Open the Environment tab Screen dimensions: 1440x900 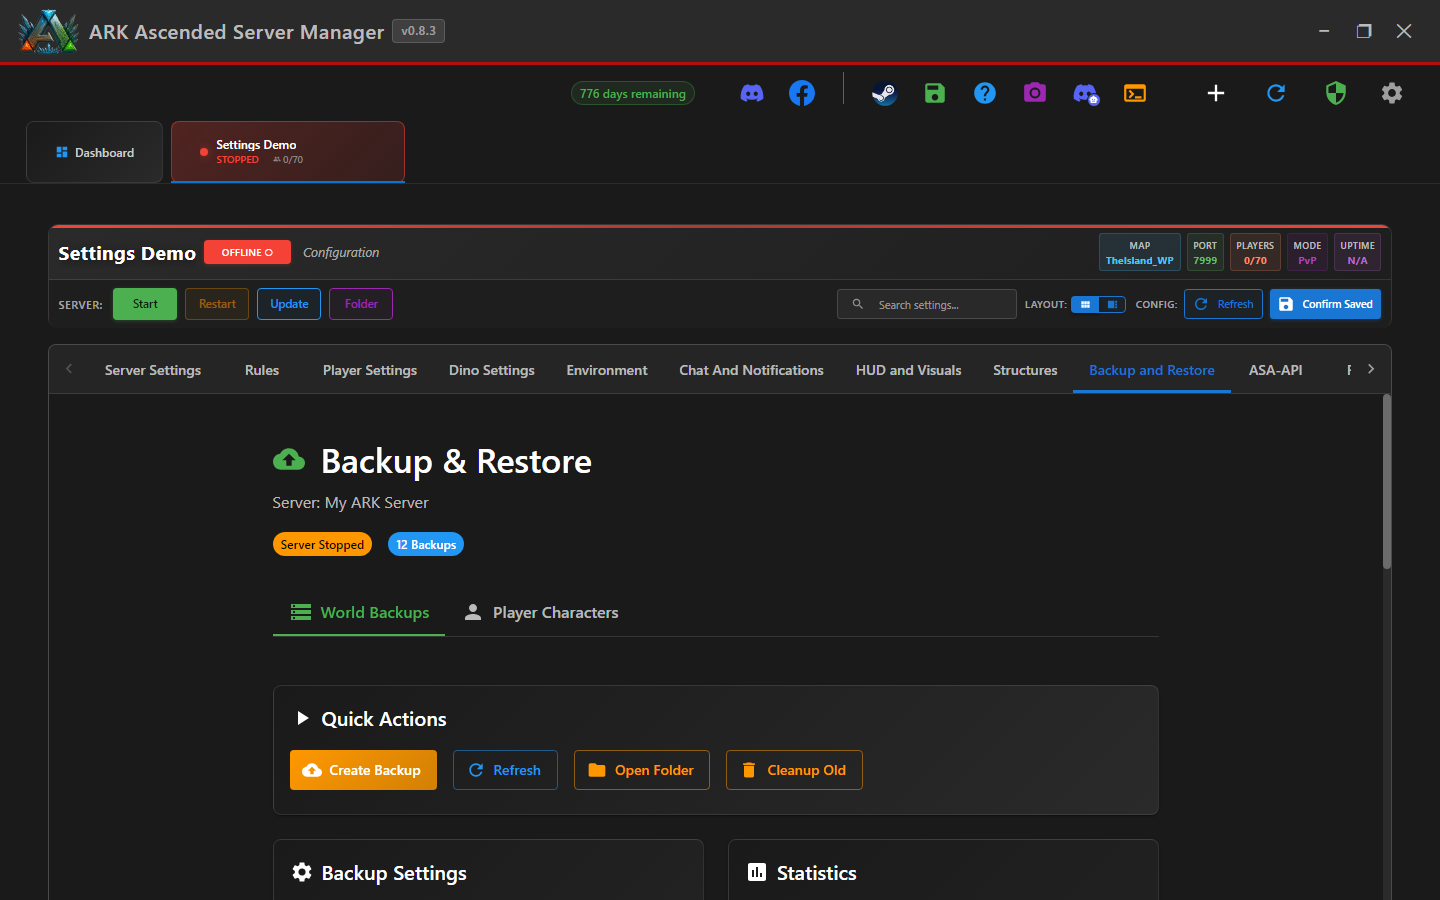coord(607,370)
